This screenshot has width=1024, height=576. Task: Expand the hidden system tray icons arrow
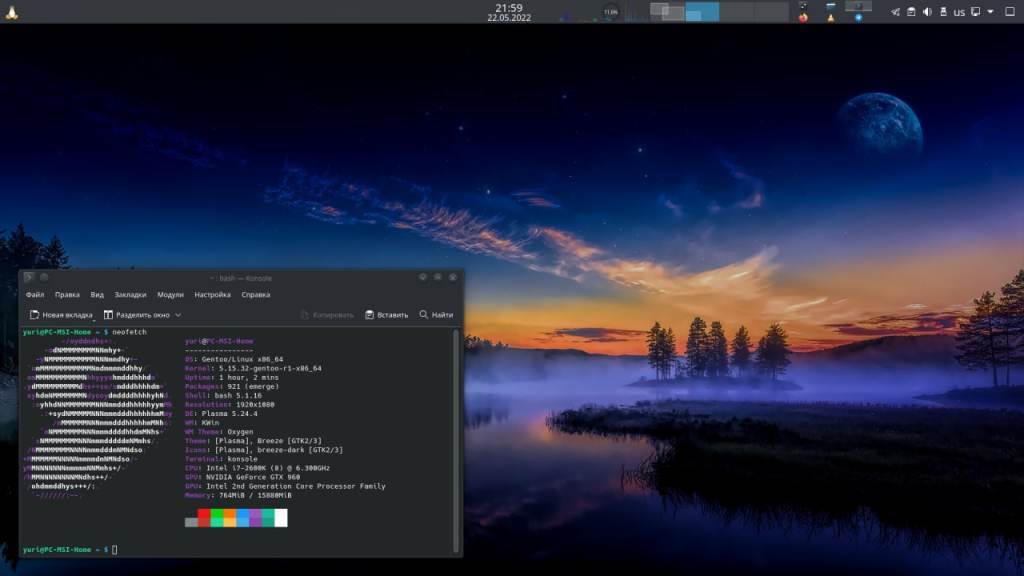coord(991,12)
